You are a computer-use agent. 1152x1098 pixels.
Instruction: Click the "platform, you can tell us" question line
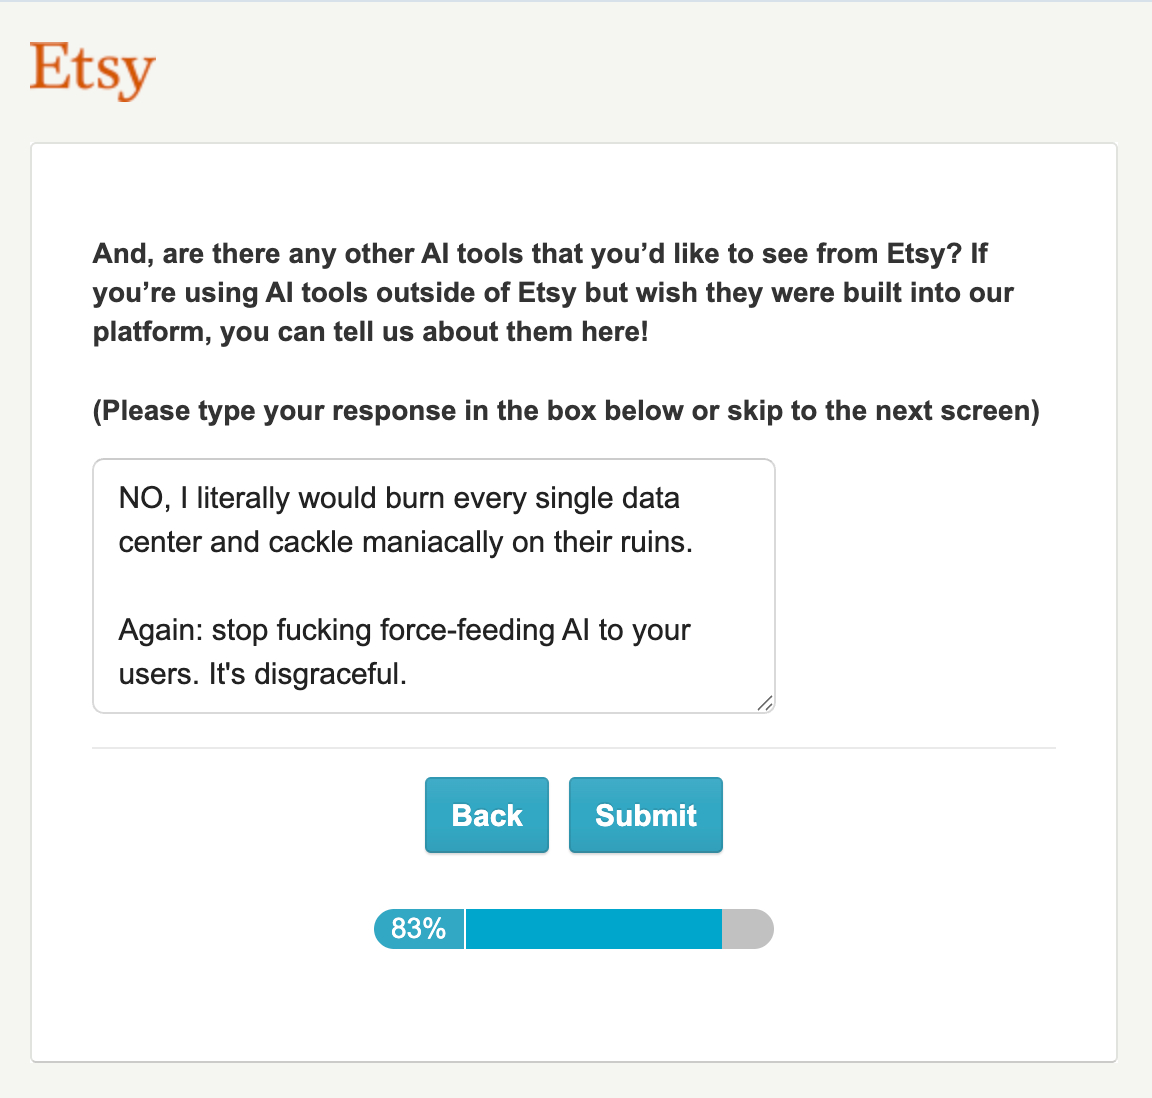pyautogui.click(x=371, y=332)
